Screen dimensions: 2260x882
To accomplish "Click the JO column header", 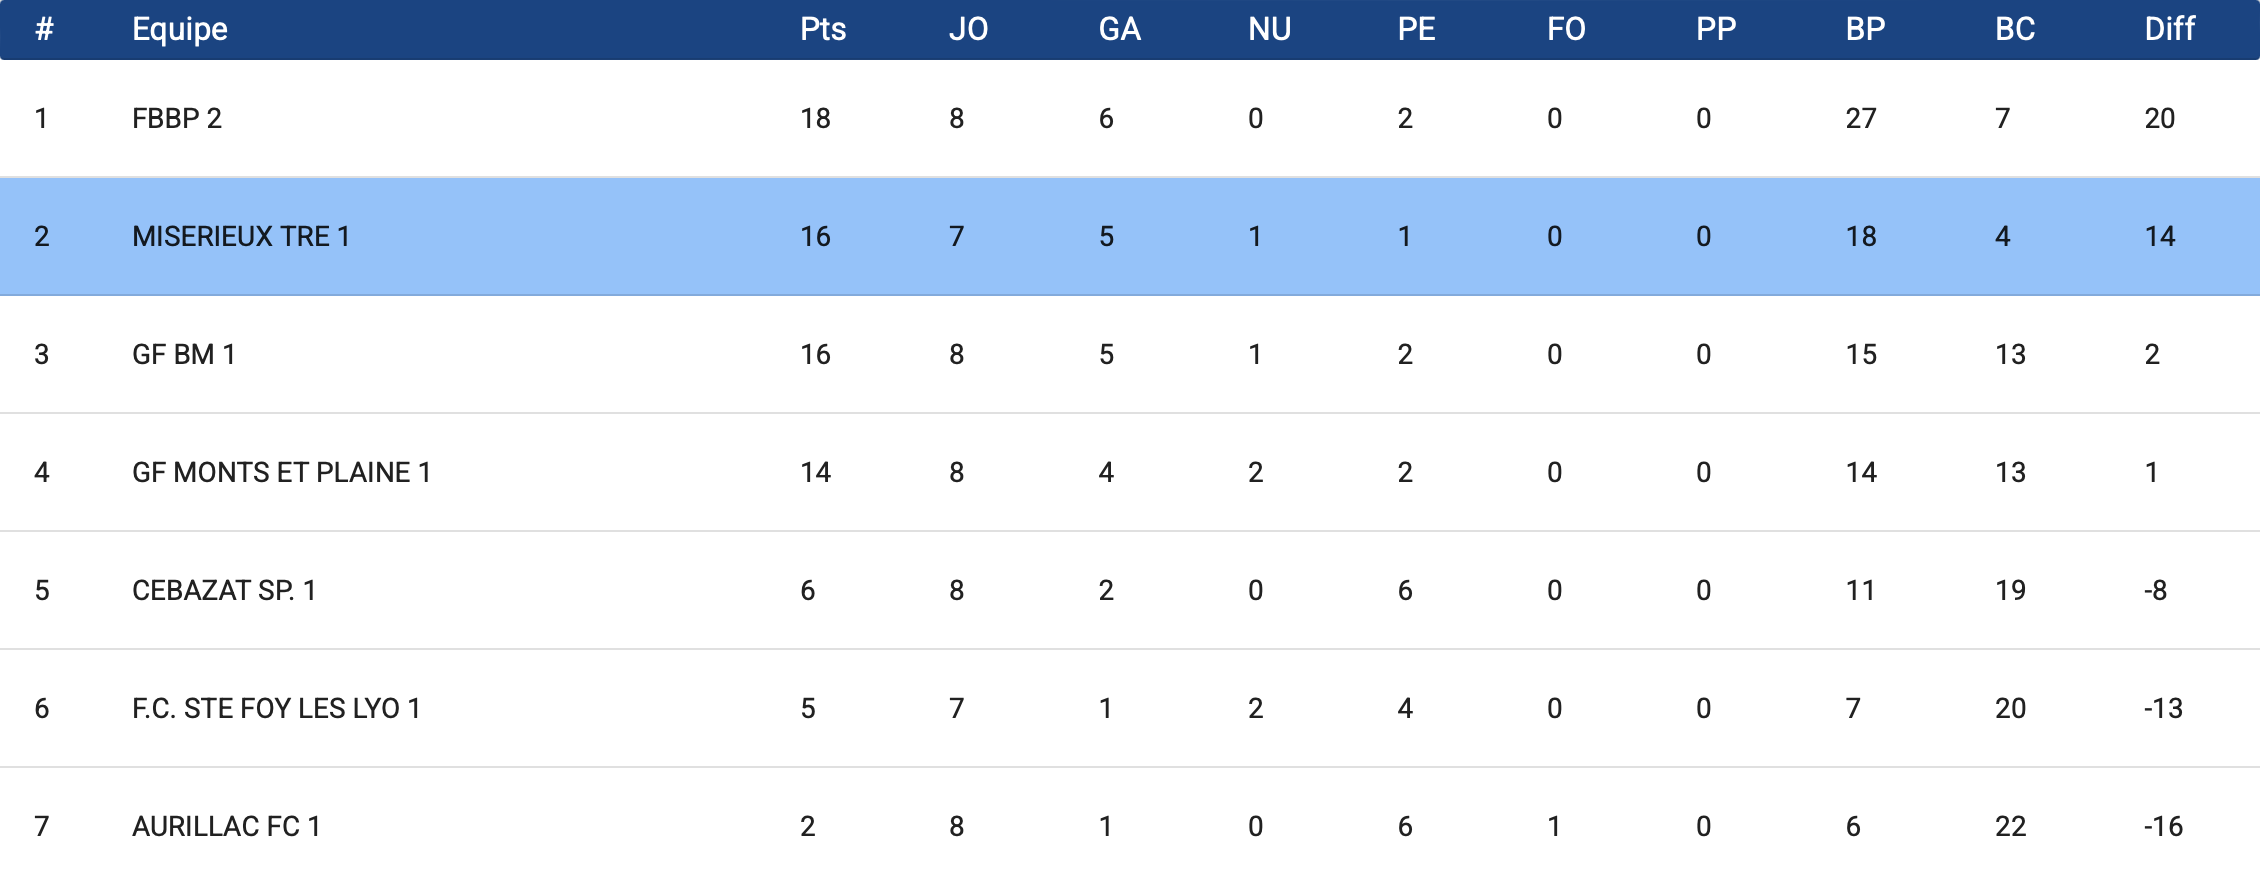I will (968, 29).
